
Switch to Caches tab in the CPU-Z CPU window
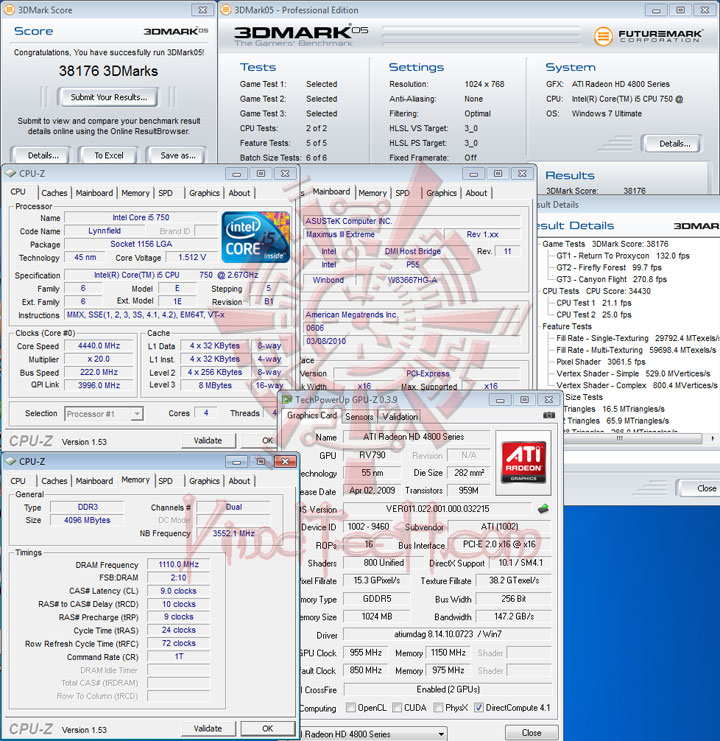pyautogui.click(x=54, y=193)
